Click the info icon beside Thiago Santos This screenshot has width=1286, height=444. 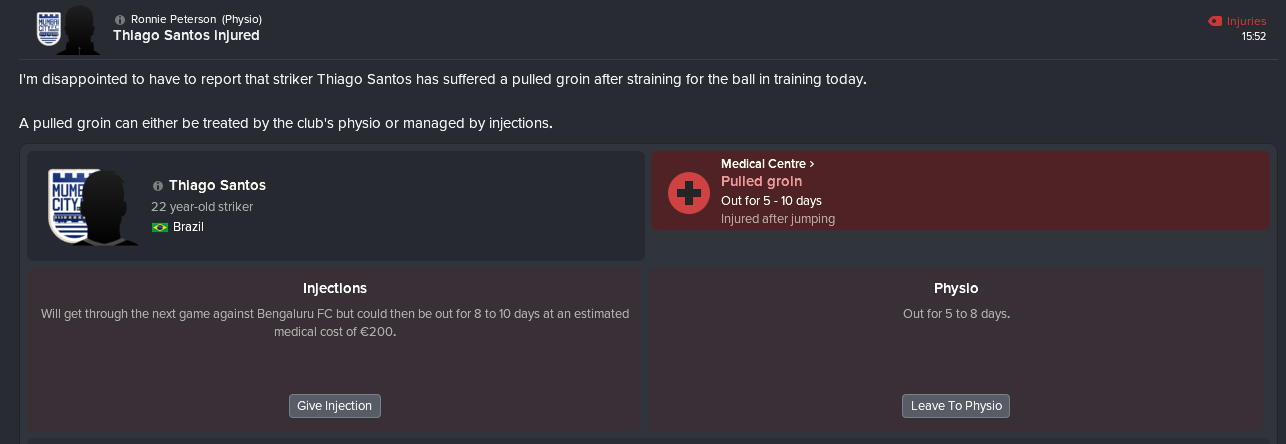pos(158,186)
